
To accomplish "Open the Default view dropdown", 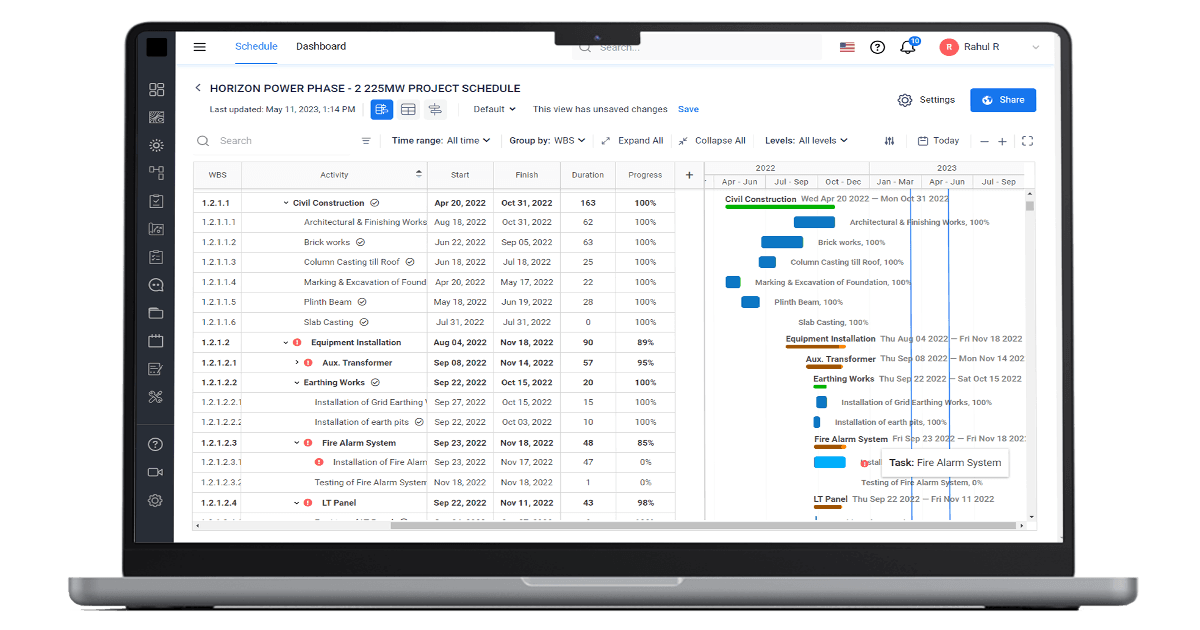I will [493, 109].
